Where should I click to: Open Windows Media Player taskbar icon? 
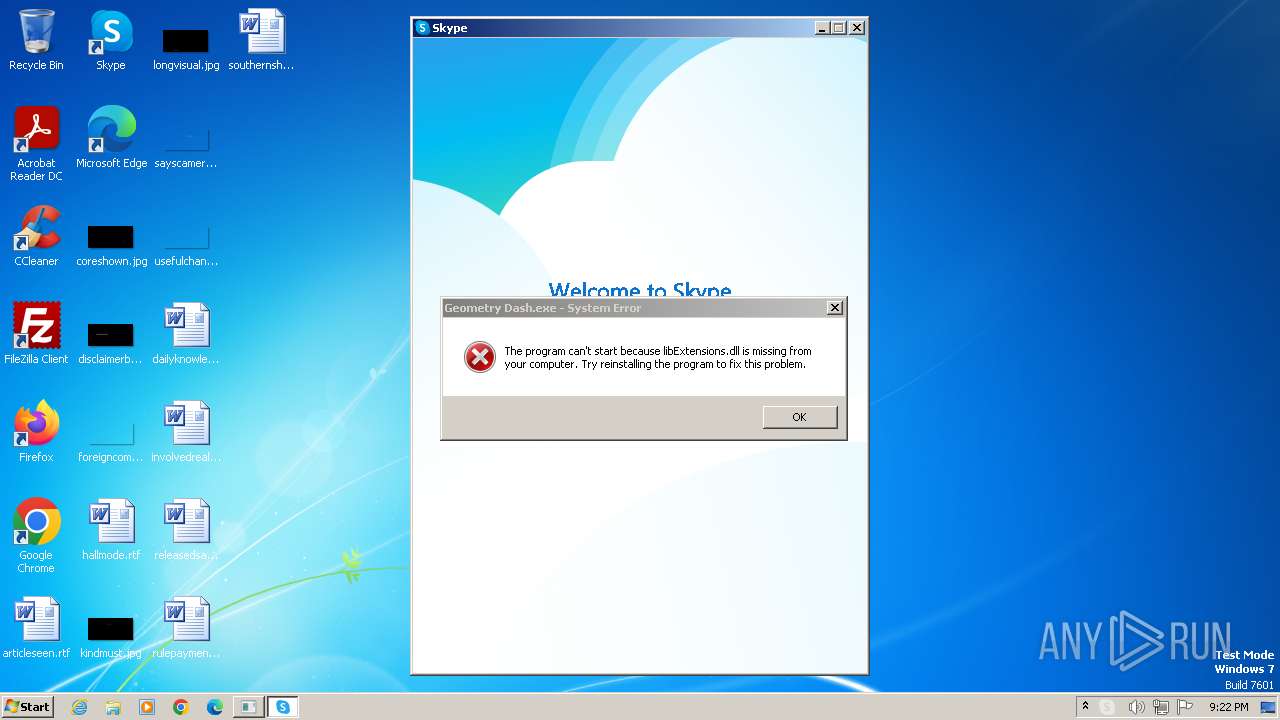[x=147, y=707]
